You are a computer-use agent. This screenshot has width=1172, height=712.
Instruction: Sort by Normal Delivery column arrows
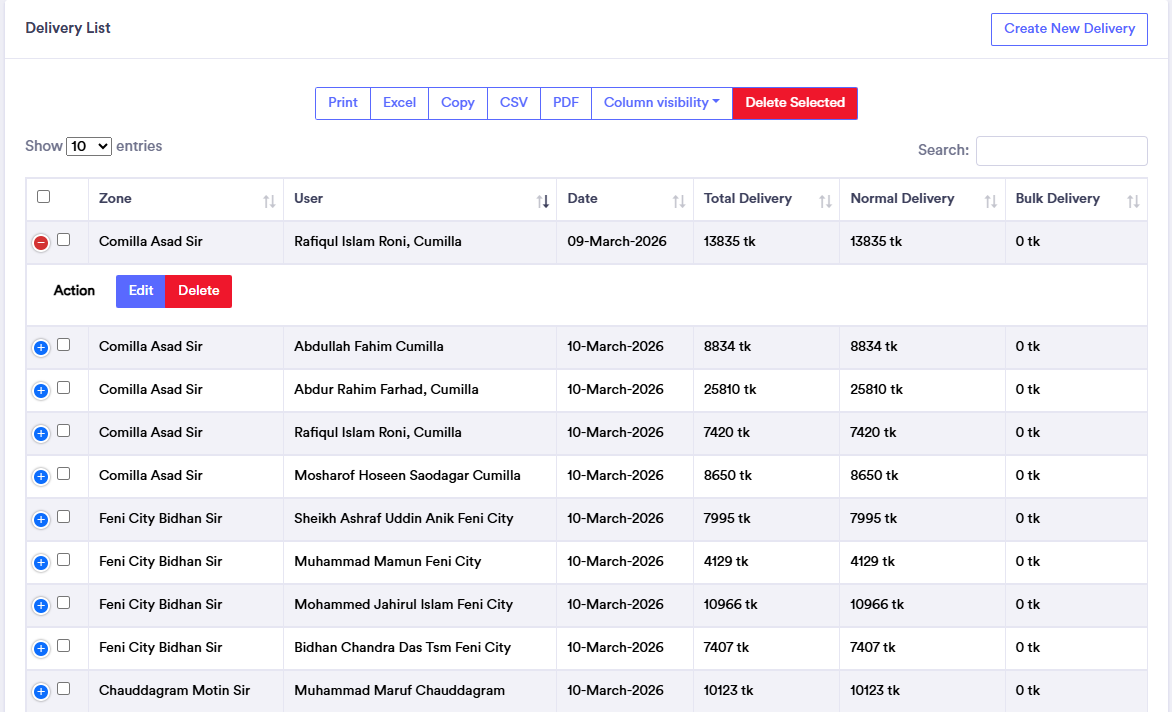(x=990, y=201)
